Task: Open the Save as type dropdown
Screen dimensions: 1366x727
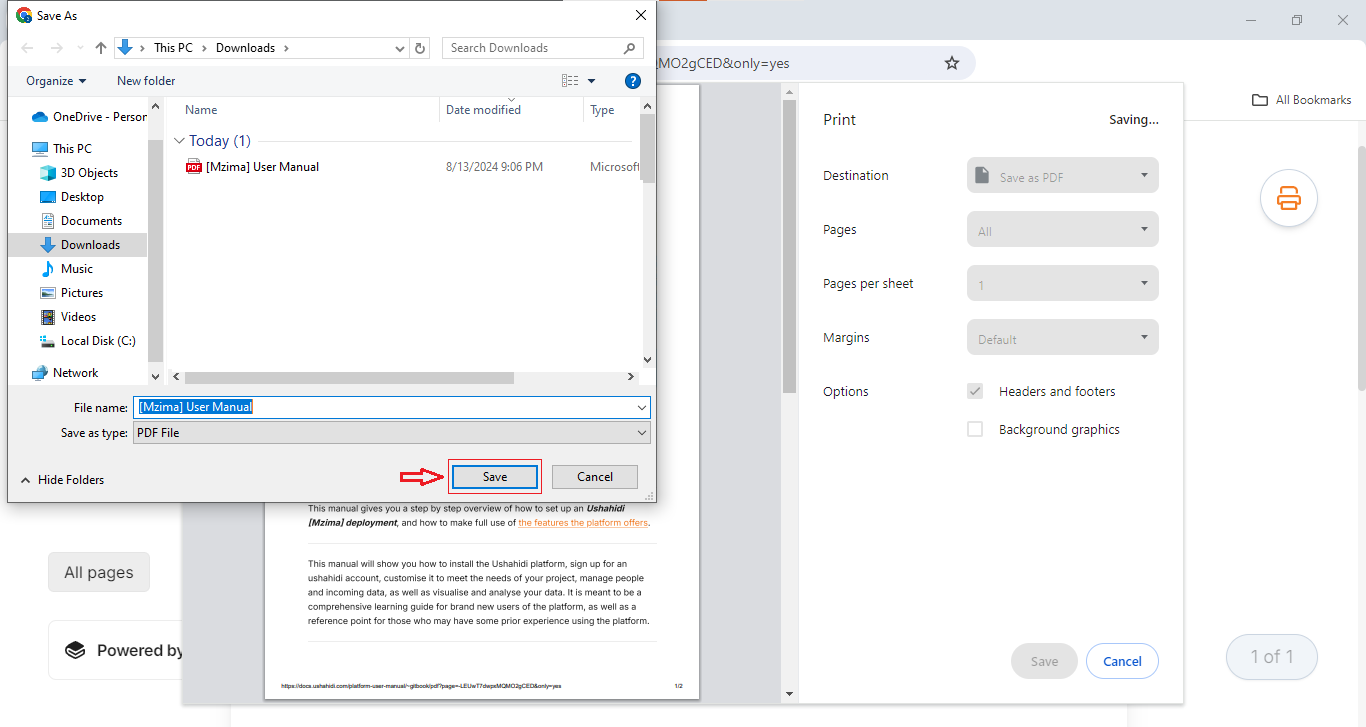Action: 392,433
